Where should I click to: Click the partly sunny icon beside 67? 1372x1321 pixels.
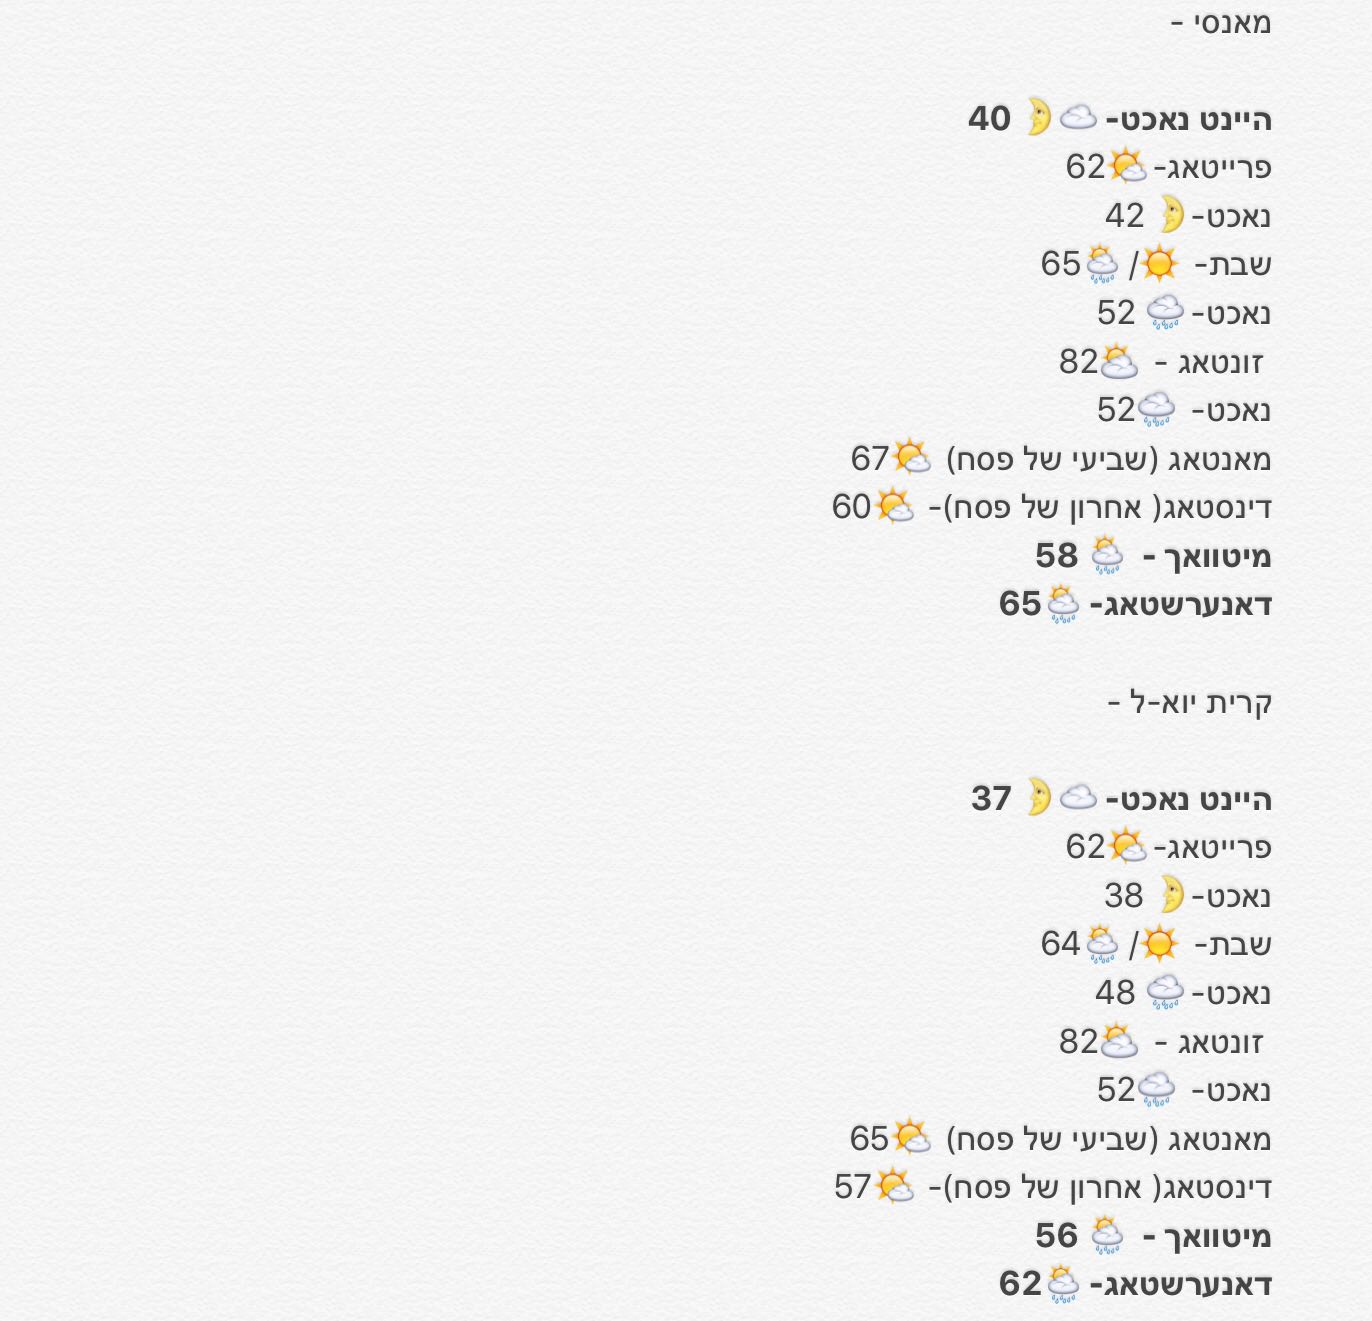click(911, 458)
